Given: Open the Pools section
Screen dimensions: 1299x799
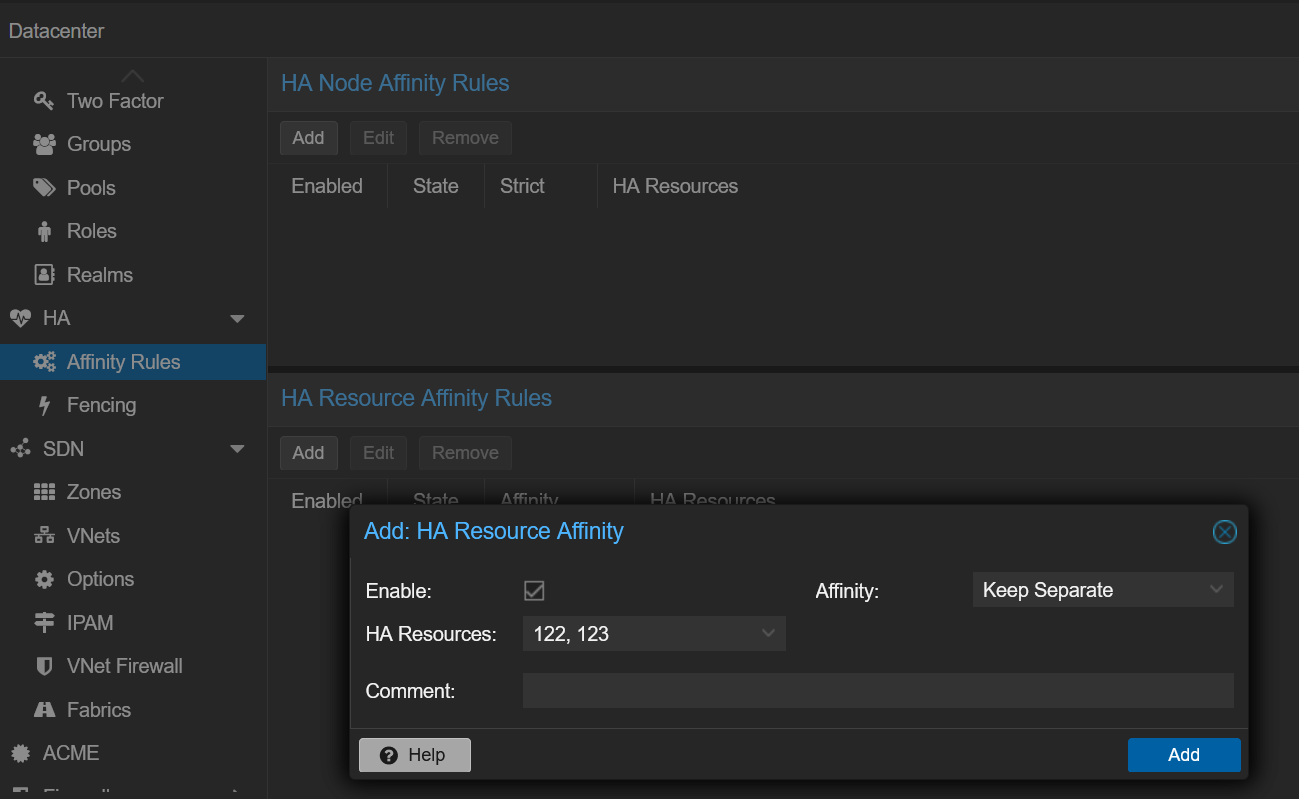Looking at the screenshot, I should point(89,187).
